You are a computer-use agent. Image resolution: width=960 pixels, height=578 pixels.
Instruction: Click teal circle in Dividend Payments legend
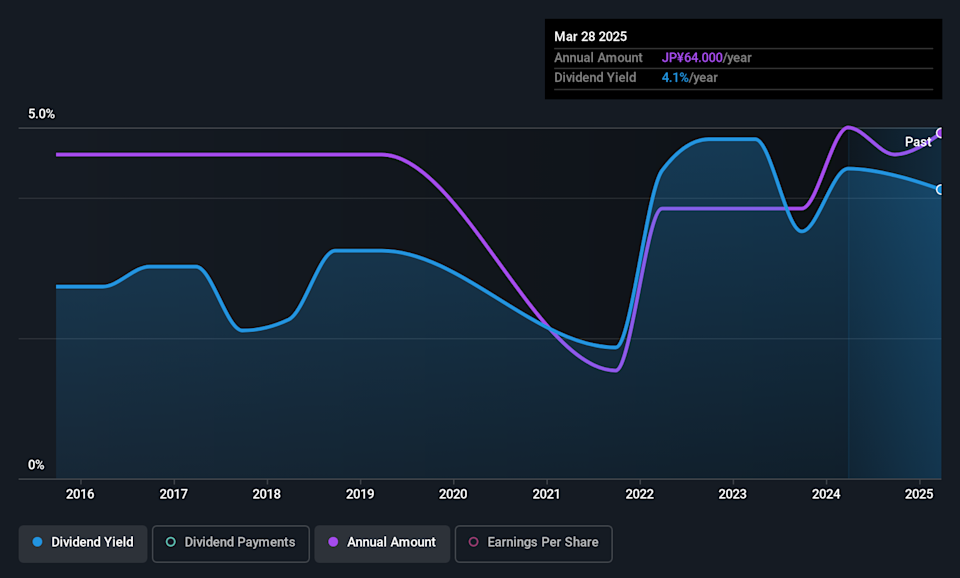pyautogui.click(x=171, y=542)
